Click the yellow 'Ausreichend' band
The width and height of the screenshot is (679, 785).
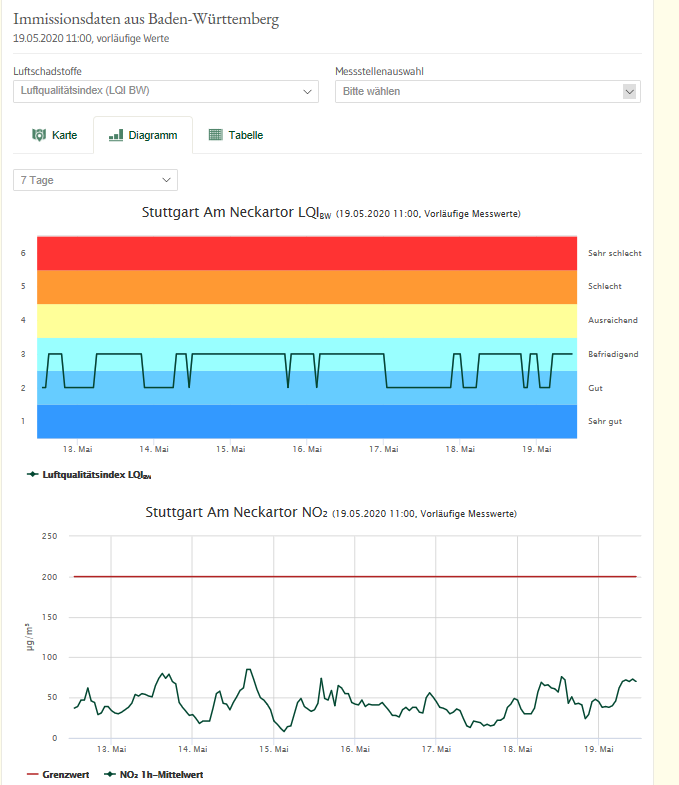[x=307, y=320]
